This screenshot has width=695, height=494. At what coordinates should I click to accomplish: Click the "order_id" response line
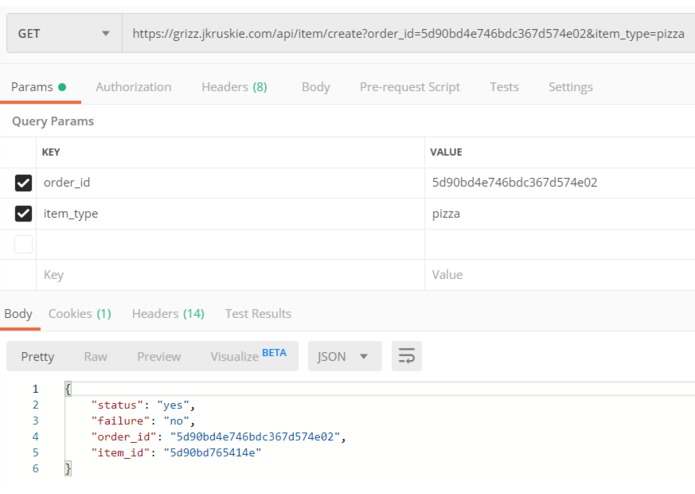coord(218,437)
